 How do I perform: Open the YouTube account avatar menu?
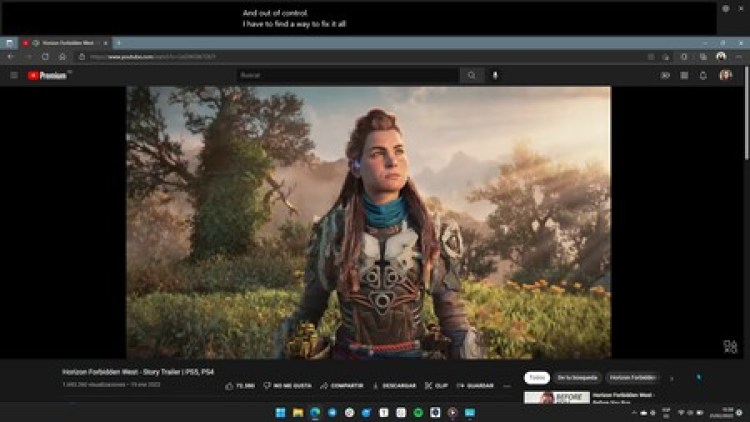[x=726, y=75]
